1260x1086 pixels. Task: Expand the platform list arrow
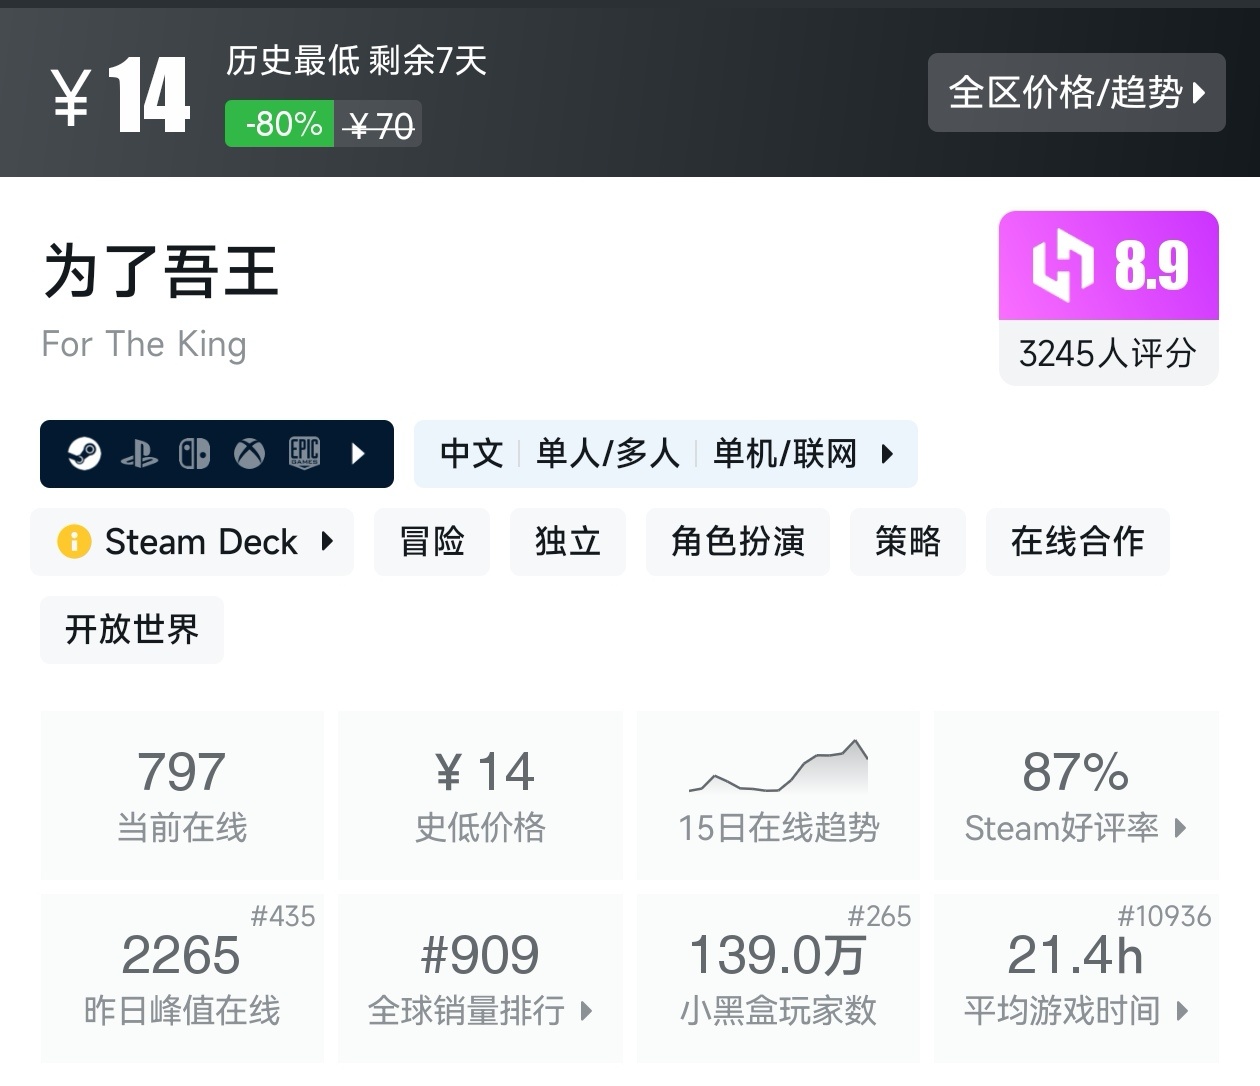coord(358,454)
